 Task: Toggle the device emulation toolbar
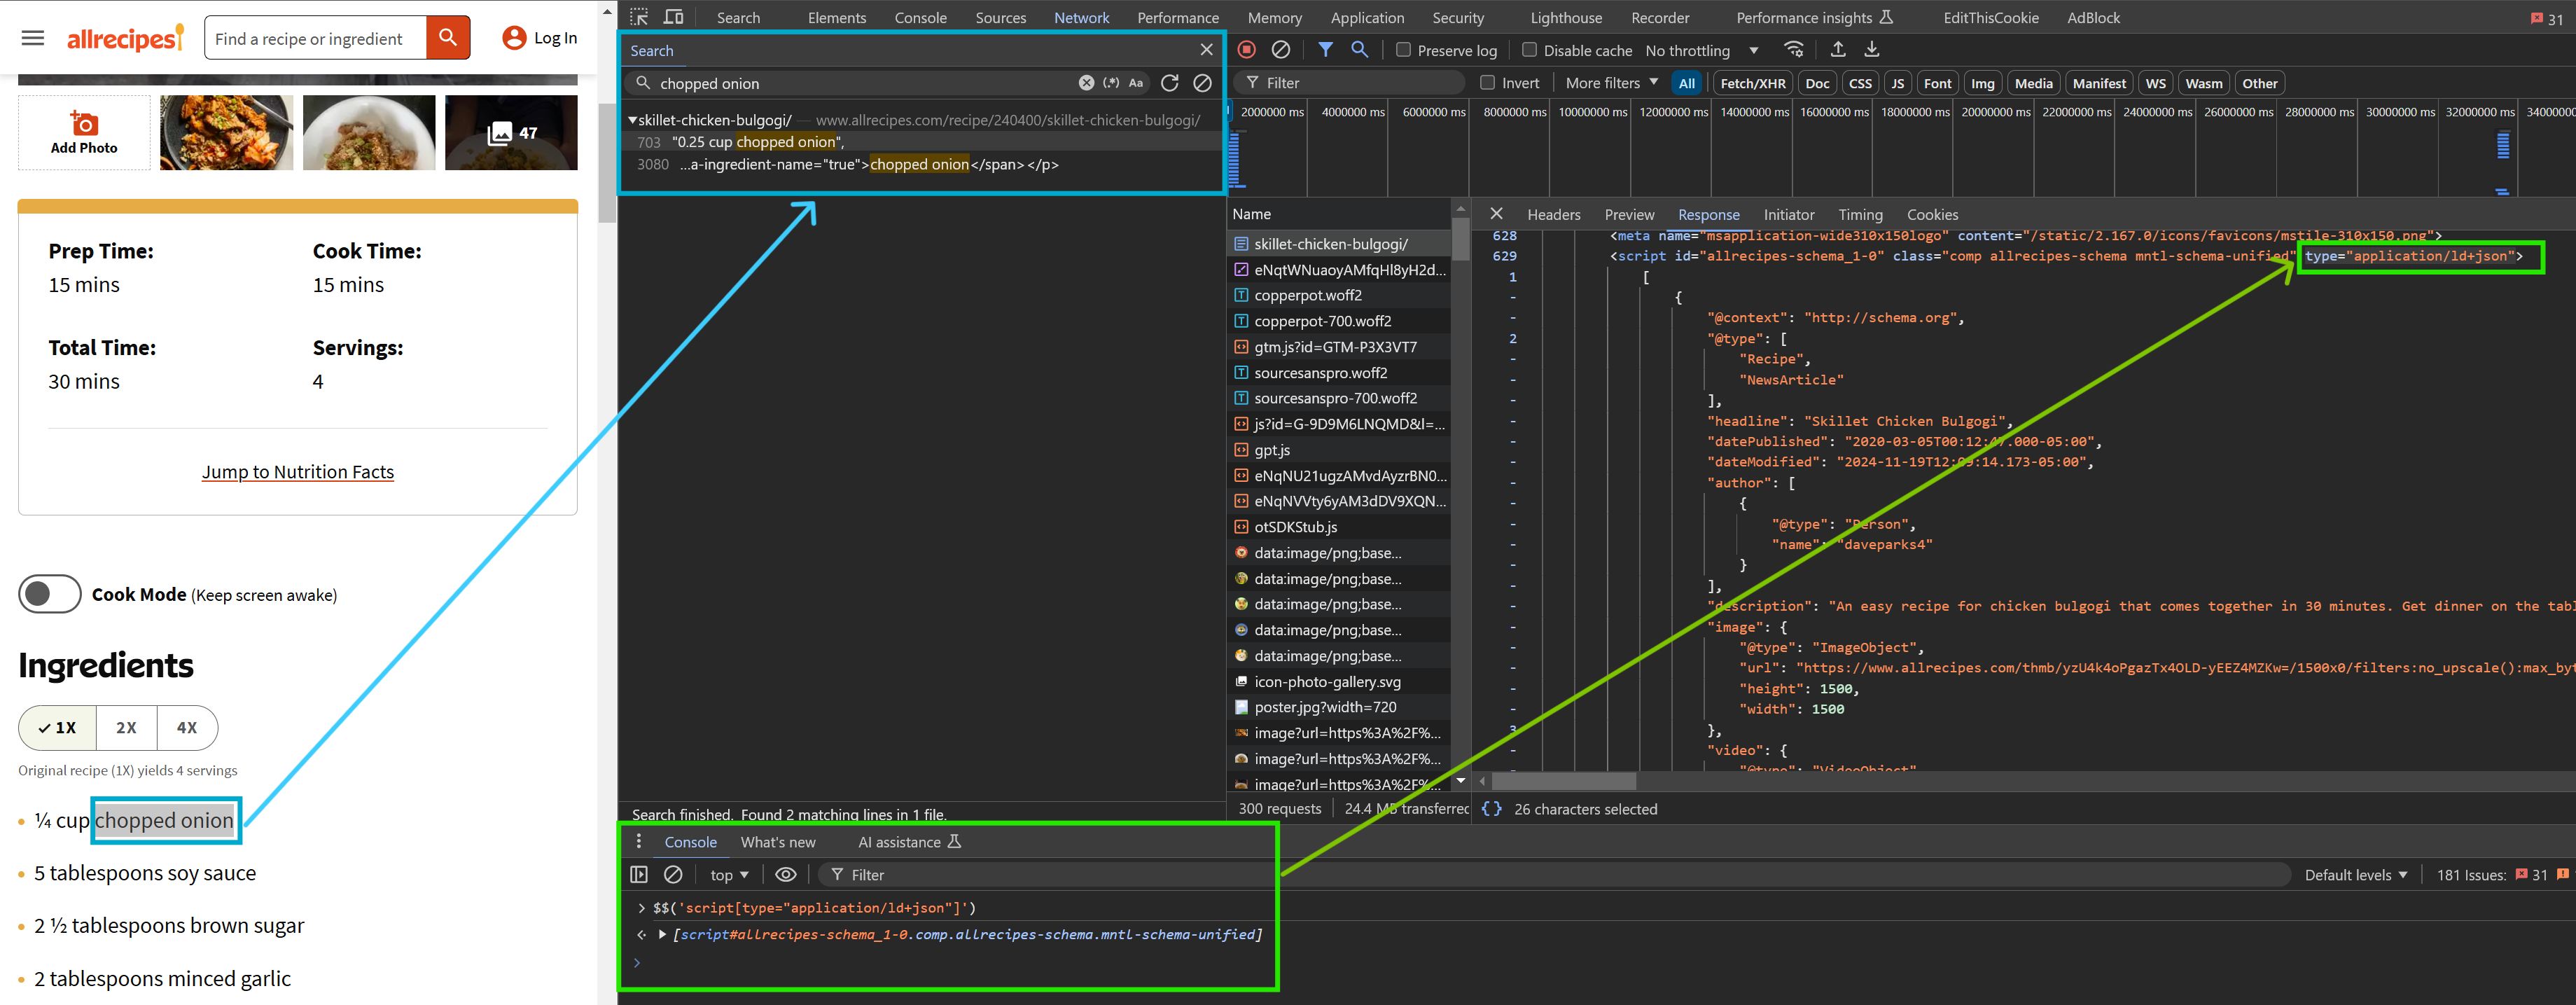673,17
